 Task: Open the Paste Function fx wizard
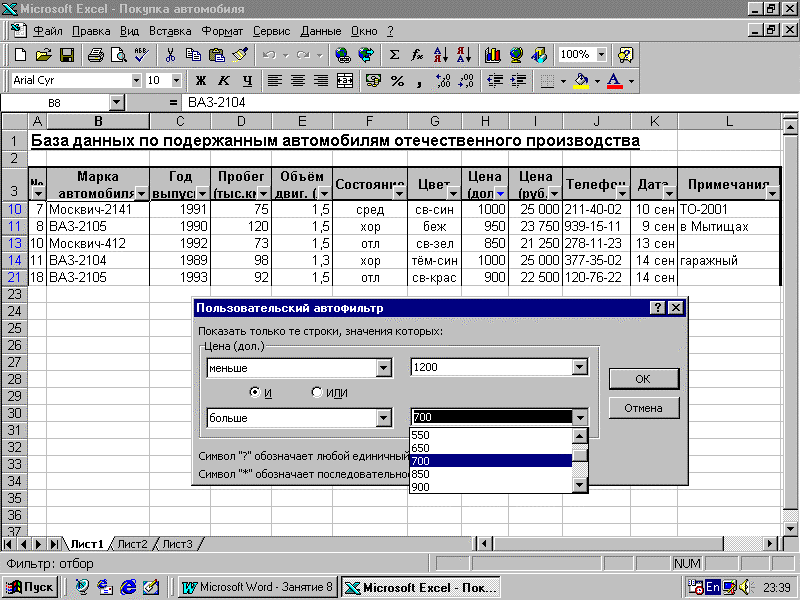(417, 55)
